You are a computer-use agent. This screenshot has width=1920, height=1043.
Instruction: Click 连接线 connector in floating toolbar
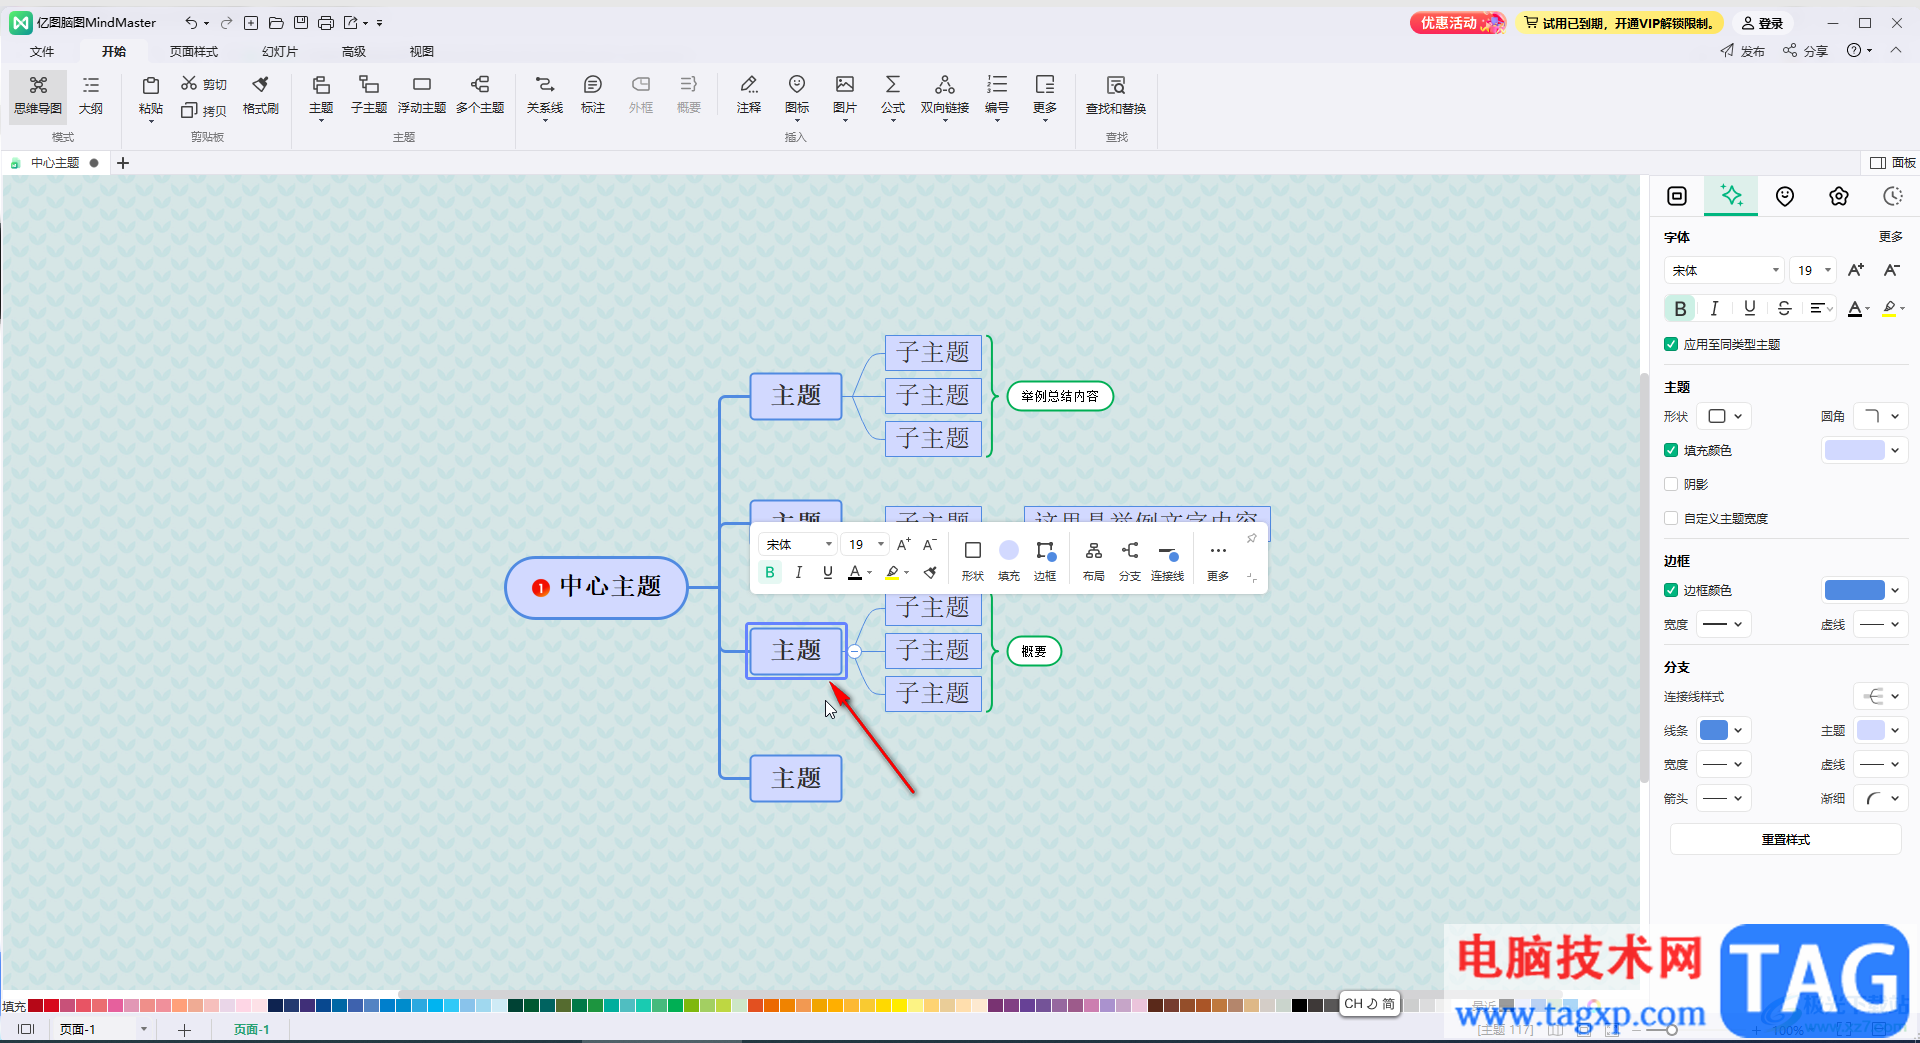[x=1167, y=560]
